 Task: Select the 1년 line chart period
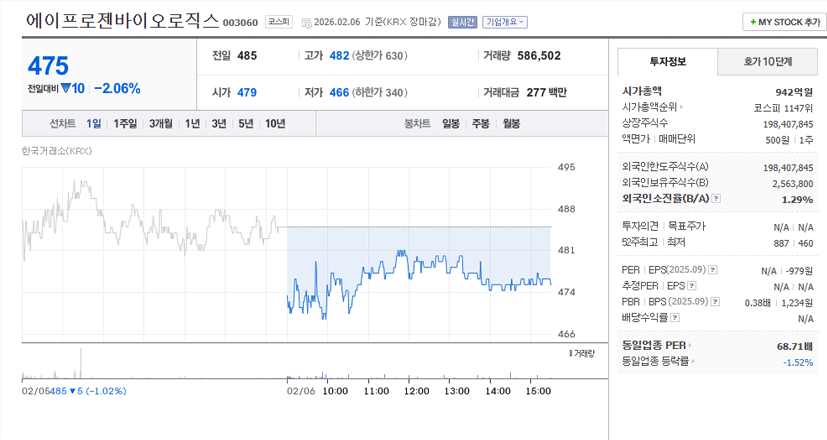click(192, 123)
